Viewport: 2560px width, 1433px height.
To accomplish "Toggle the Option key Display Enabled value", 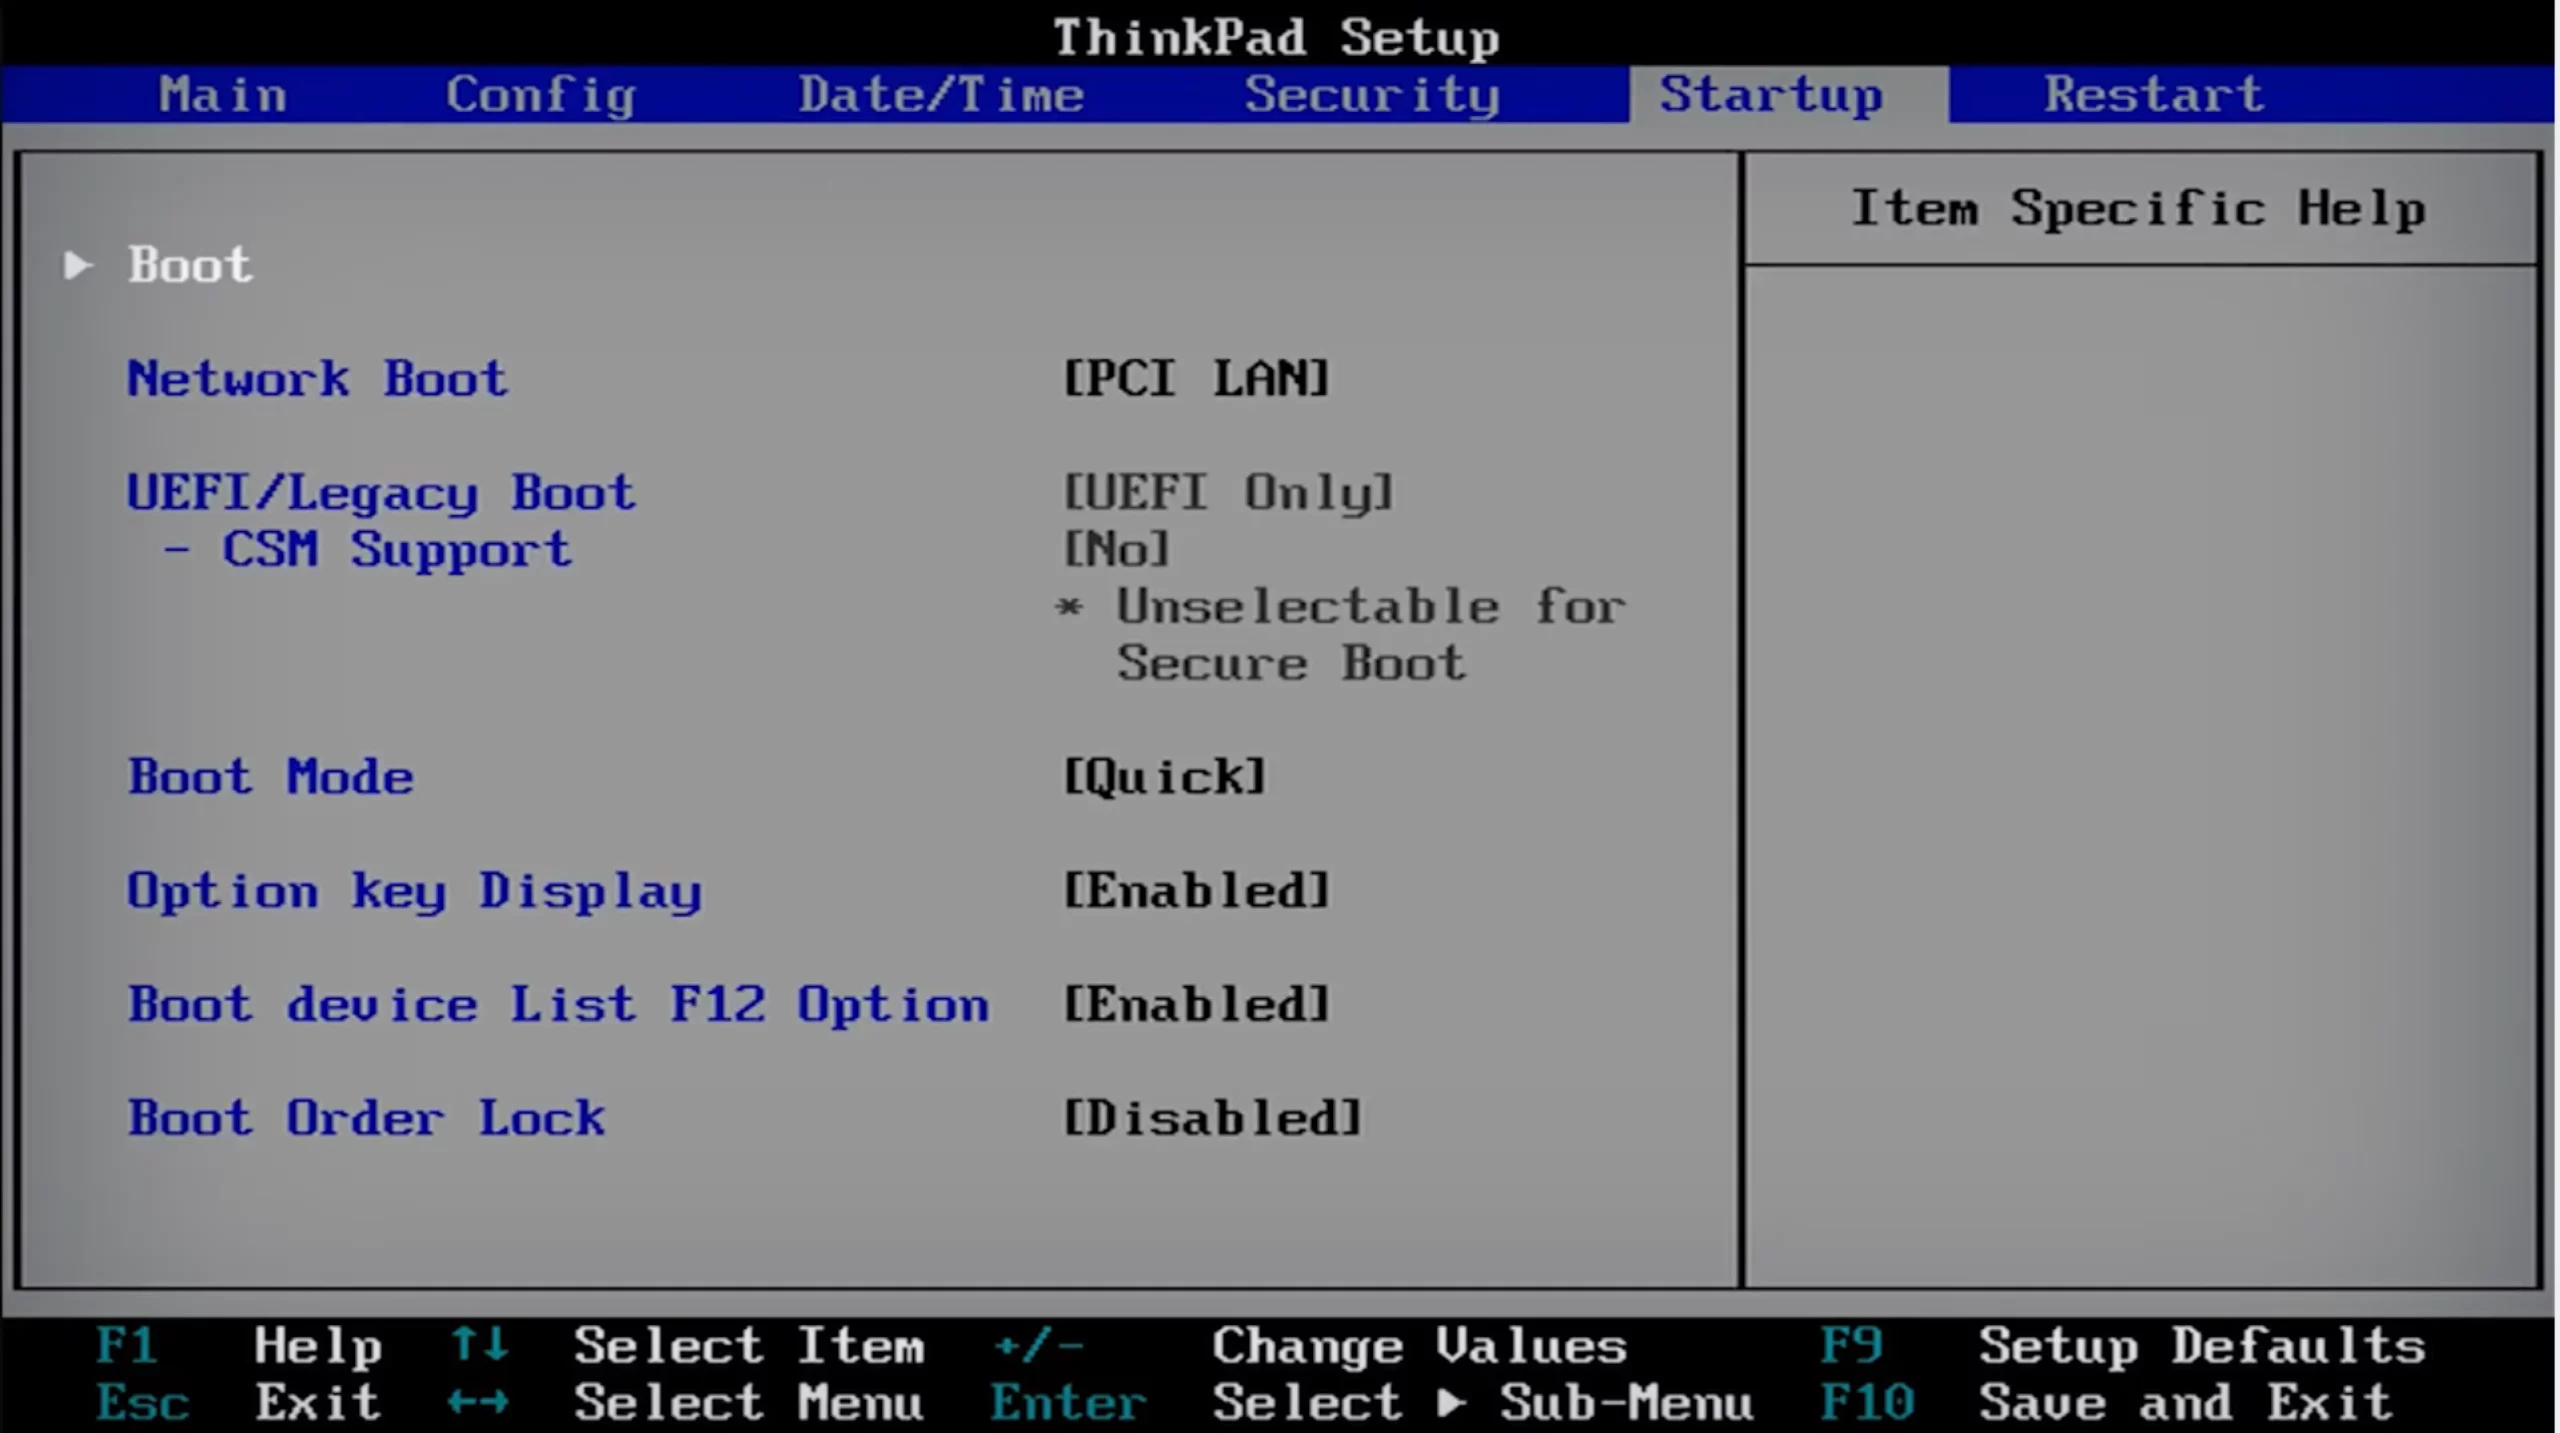I will 1196,890.
